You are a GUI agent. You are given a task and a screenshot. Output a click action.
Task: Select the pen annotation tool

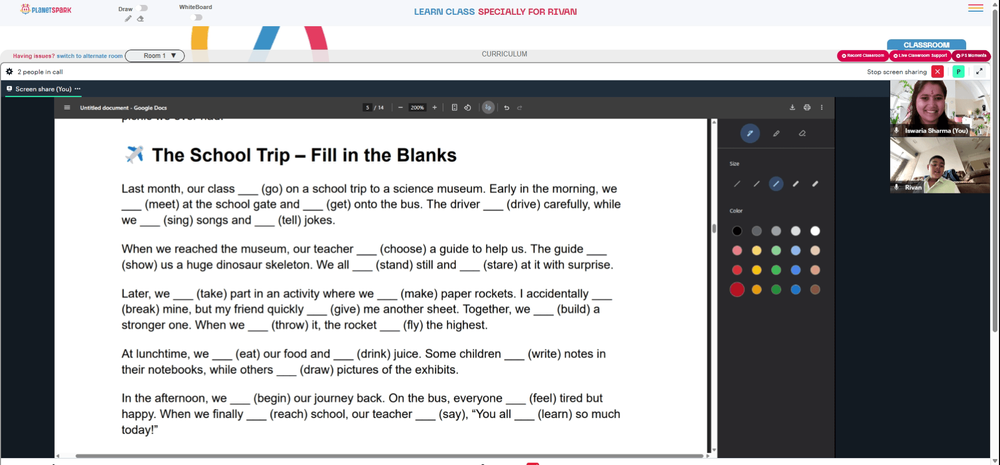(750, 133)
